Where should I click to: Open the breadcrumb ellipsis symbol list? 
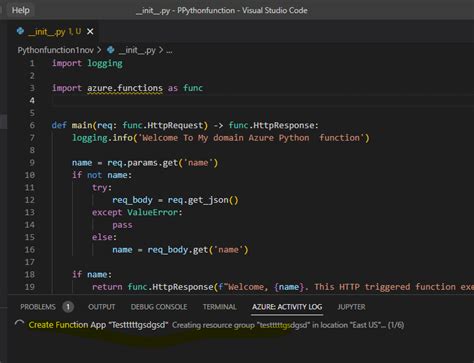click(x=169, y=51)
